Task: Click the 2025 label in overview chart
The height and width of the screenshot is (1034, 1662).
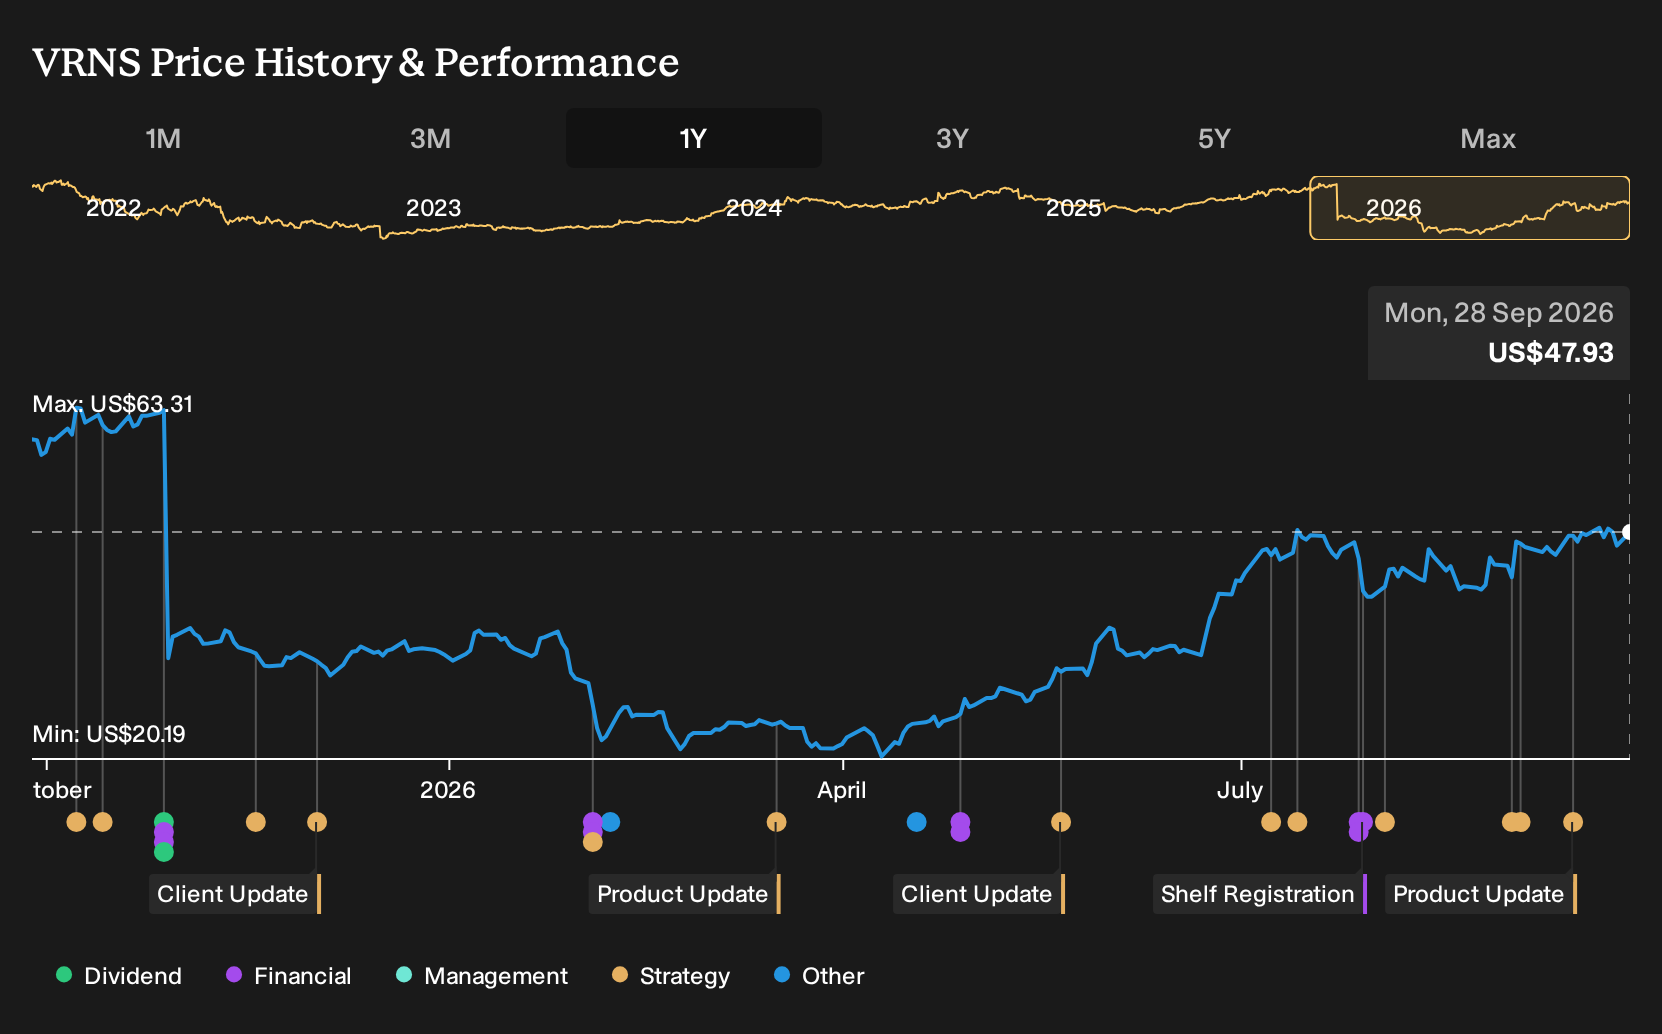Action: pyautogui.click(x=1073, y=208)
